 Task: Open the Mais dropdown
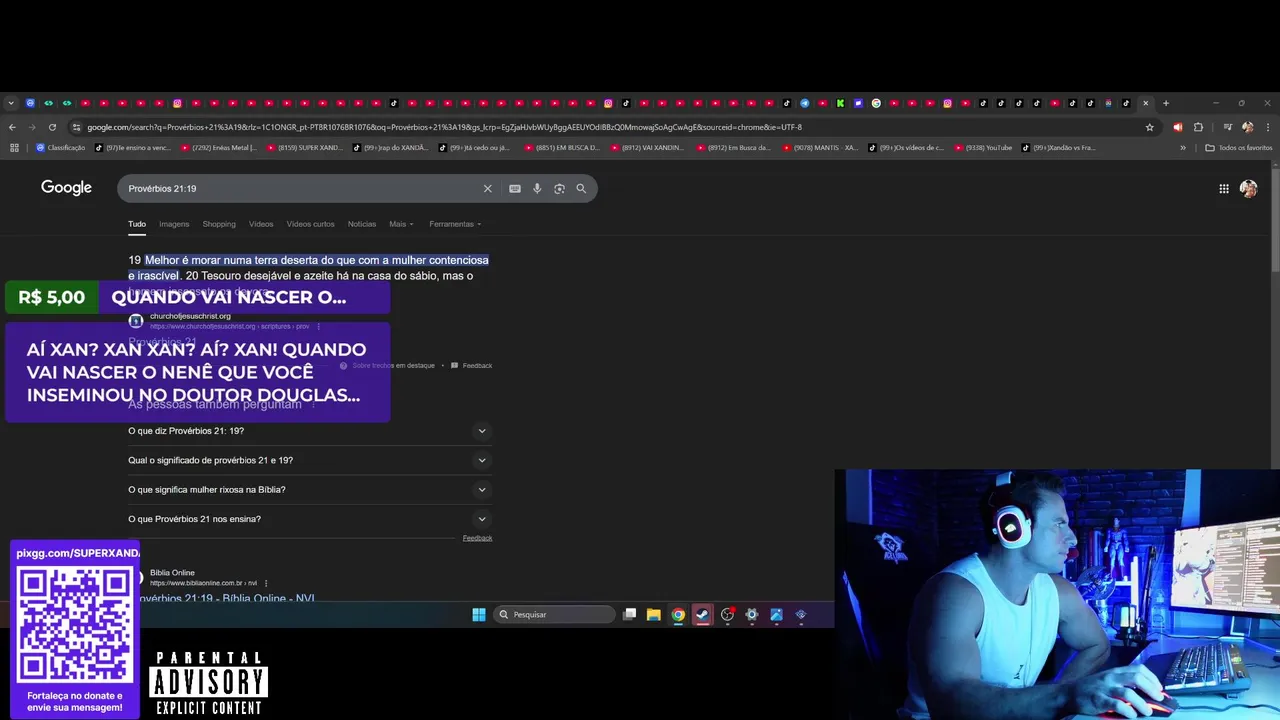click(x=401, y=224)
